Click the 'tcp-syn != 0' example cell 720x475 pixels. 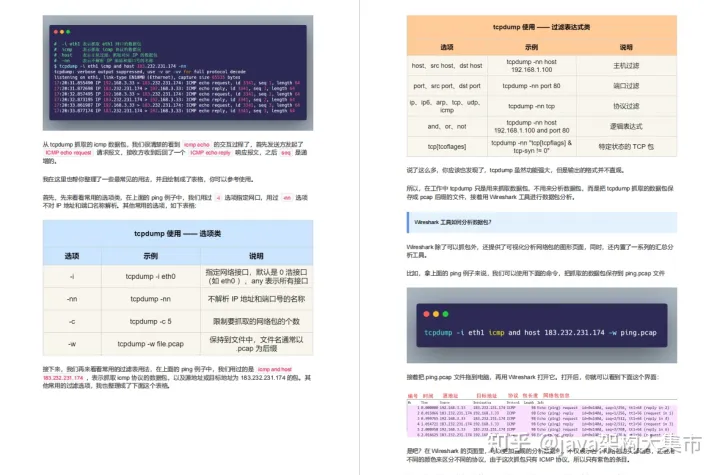532,147
